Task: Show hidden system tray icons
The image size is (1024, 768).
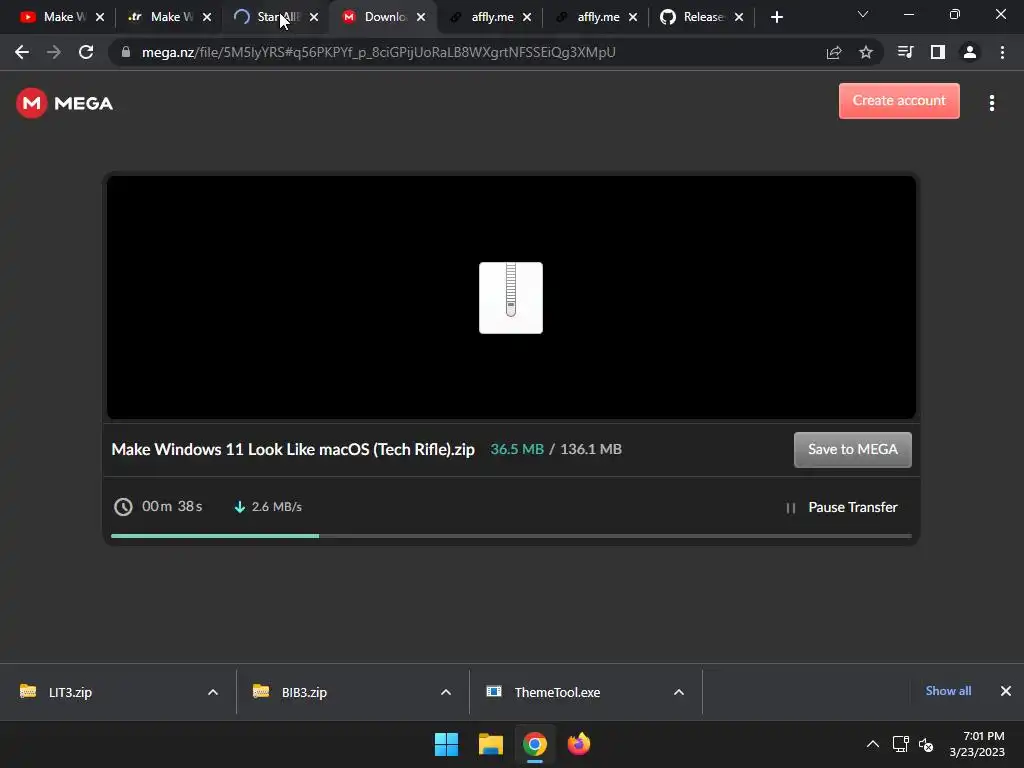Action: [872, 744]
